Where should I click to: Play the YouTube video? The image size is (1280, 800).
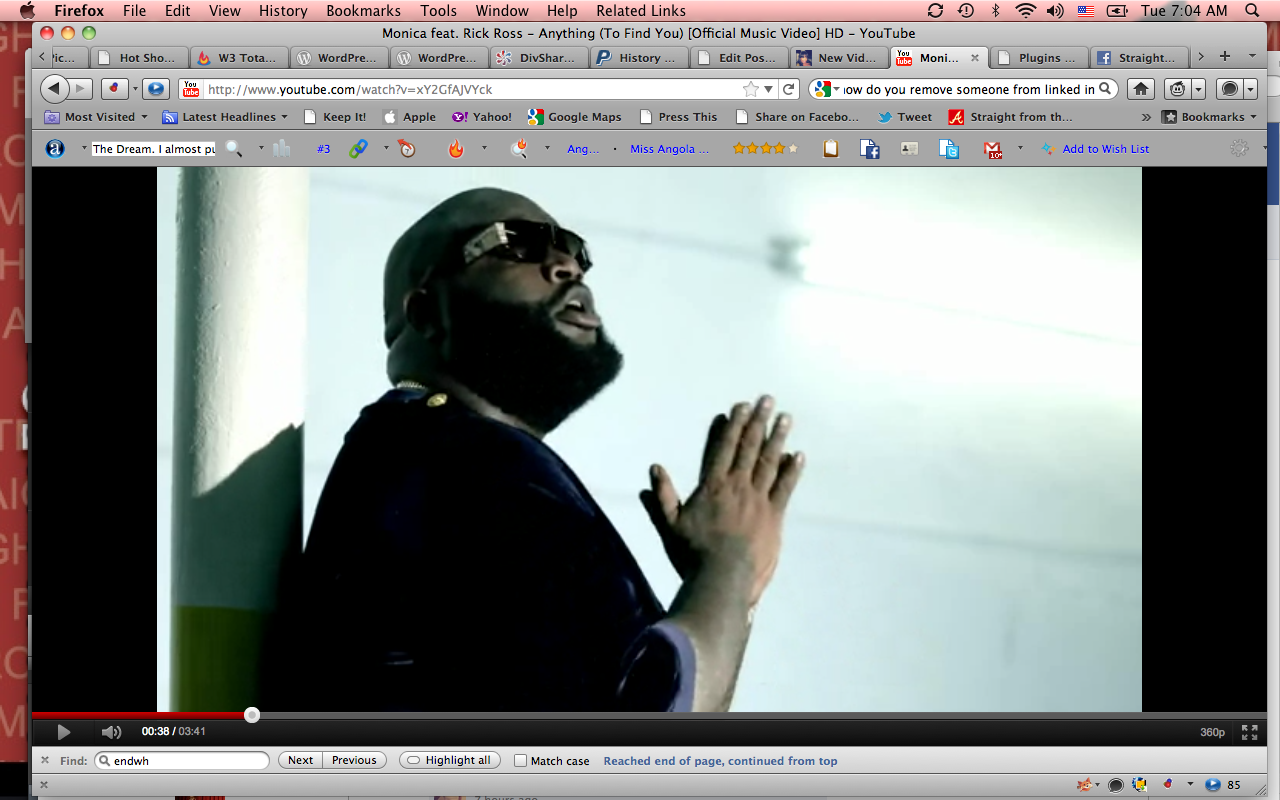[63, 732]
